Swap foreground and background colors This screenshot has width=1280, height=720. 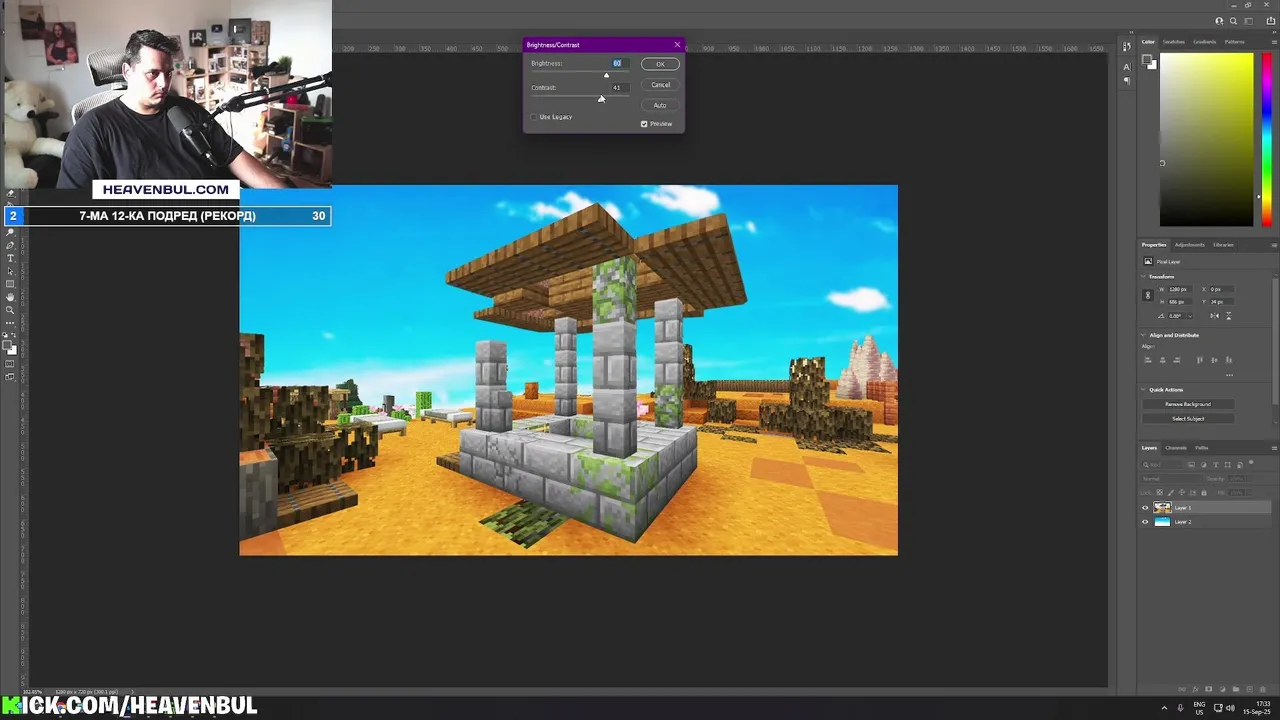click(14, 334)
